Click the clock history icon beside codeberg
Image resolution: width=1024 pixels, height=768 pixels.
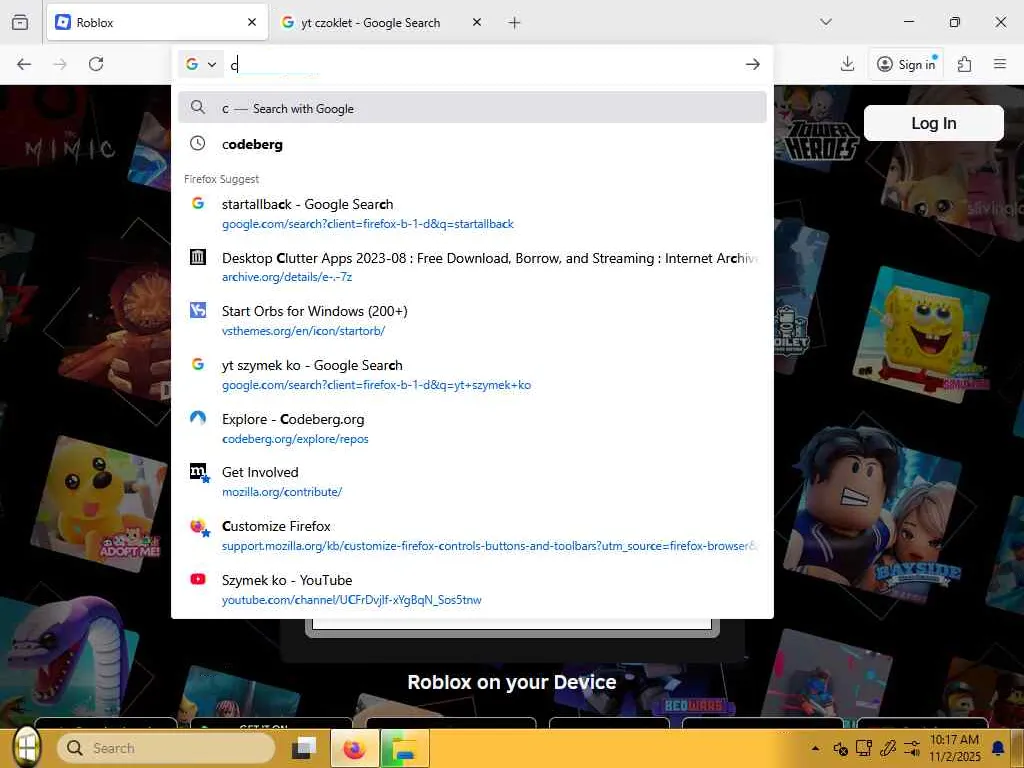[x=197, y=144]
